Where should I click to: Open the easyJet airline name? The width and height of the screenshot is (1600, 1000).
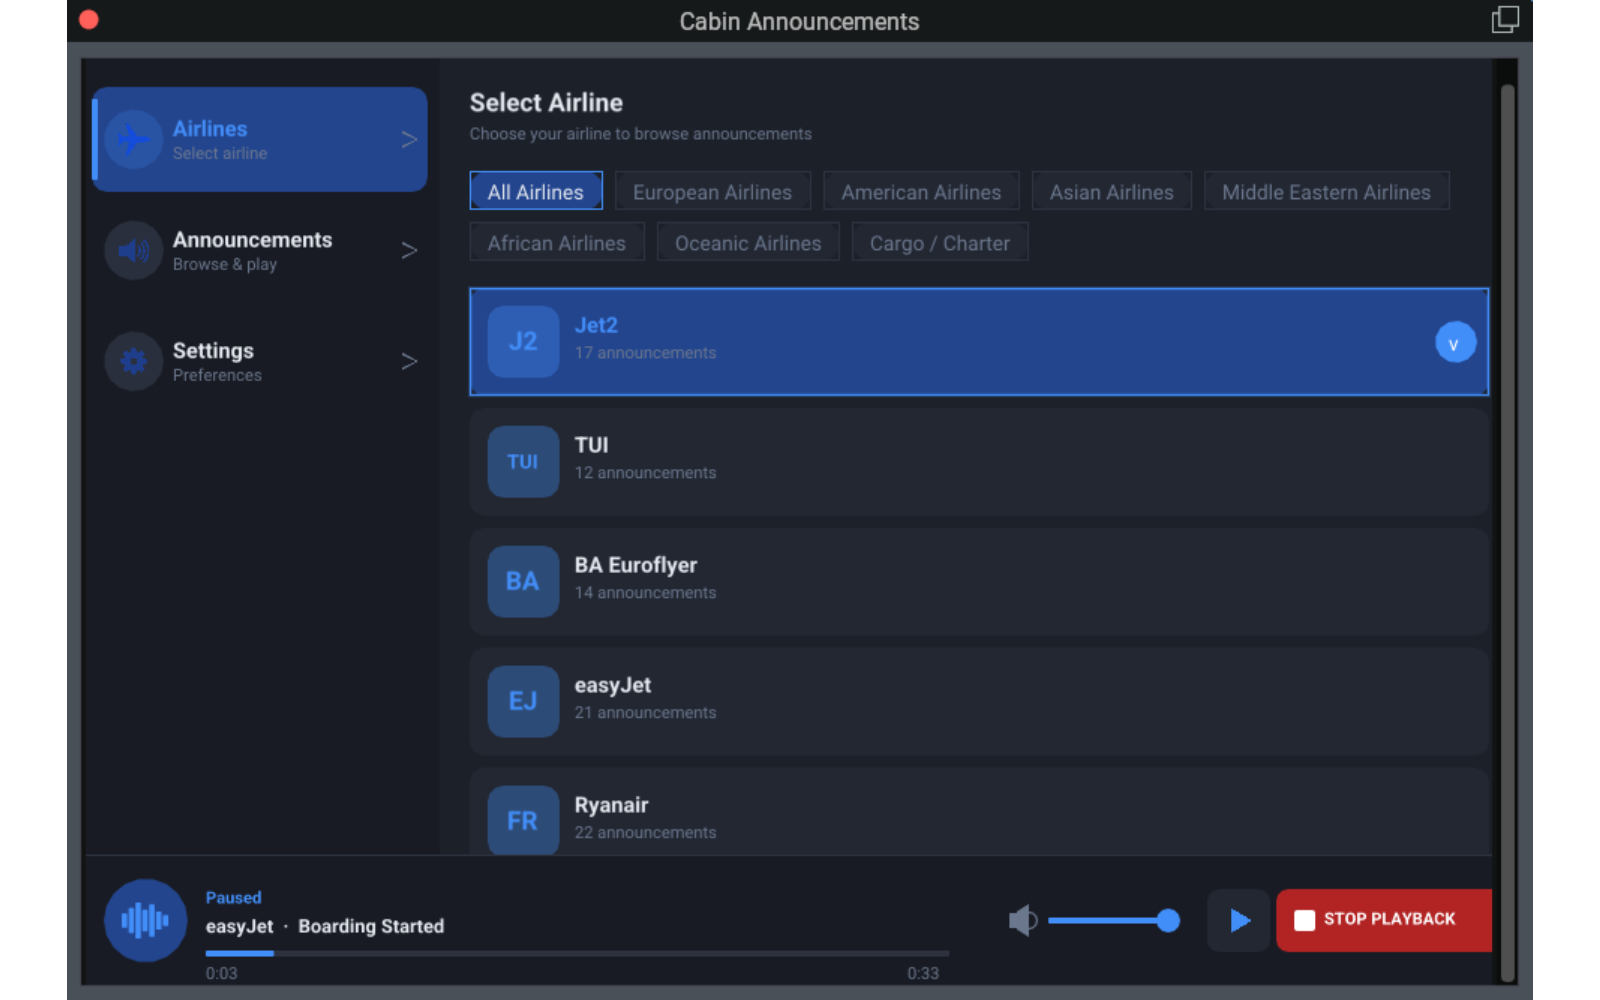coord(613,685)
